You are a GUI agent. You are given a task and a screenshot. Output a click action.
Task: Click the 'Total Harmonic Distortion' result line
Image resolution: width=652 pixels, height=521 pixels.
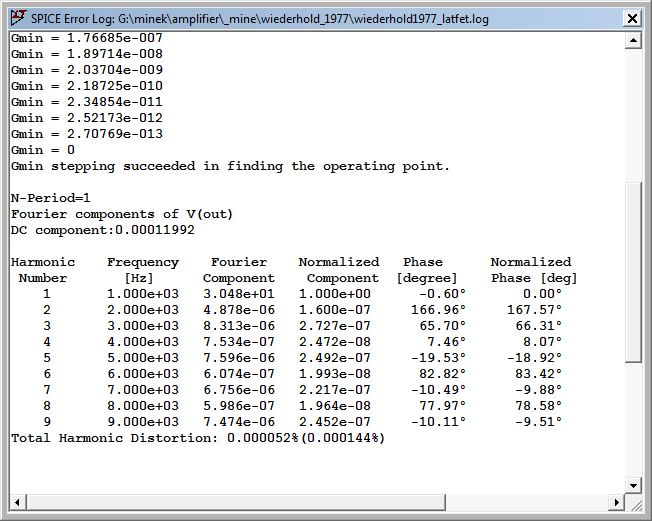(198, 438)
